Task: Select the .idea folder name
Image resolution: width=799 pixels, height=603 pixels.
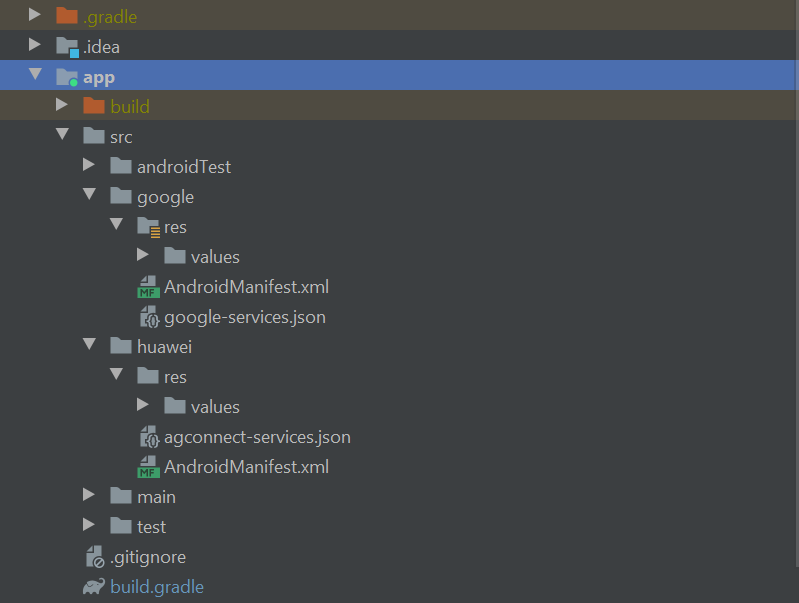Action: pyautogui.click(x=101, y=47)
